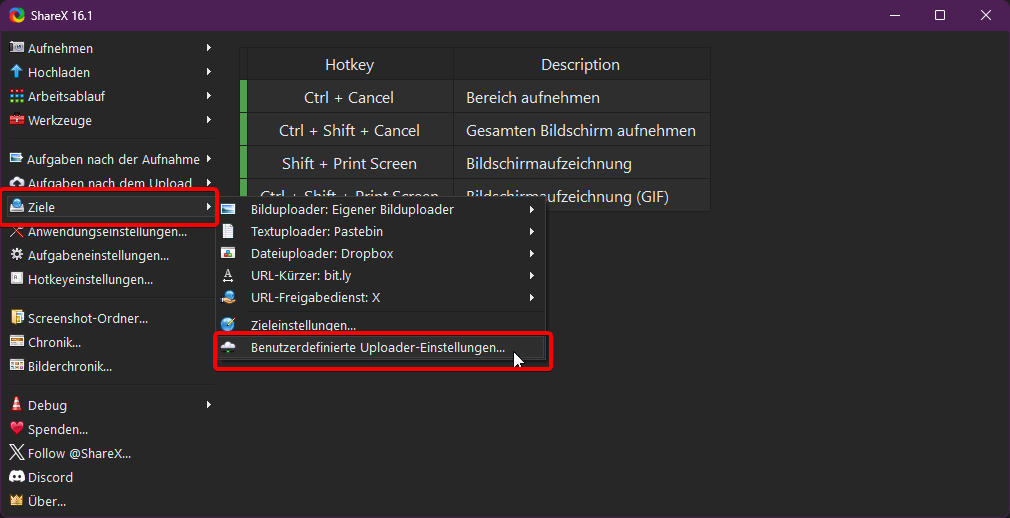Open the Screenshot-Ordner
This screenshot has height=518, width=1010.
[87, 318]
